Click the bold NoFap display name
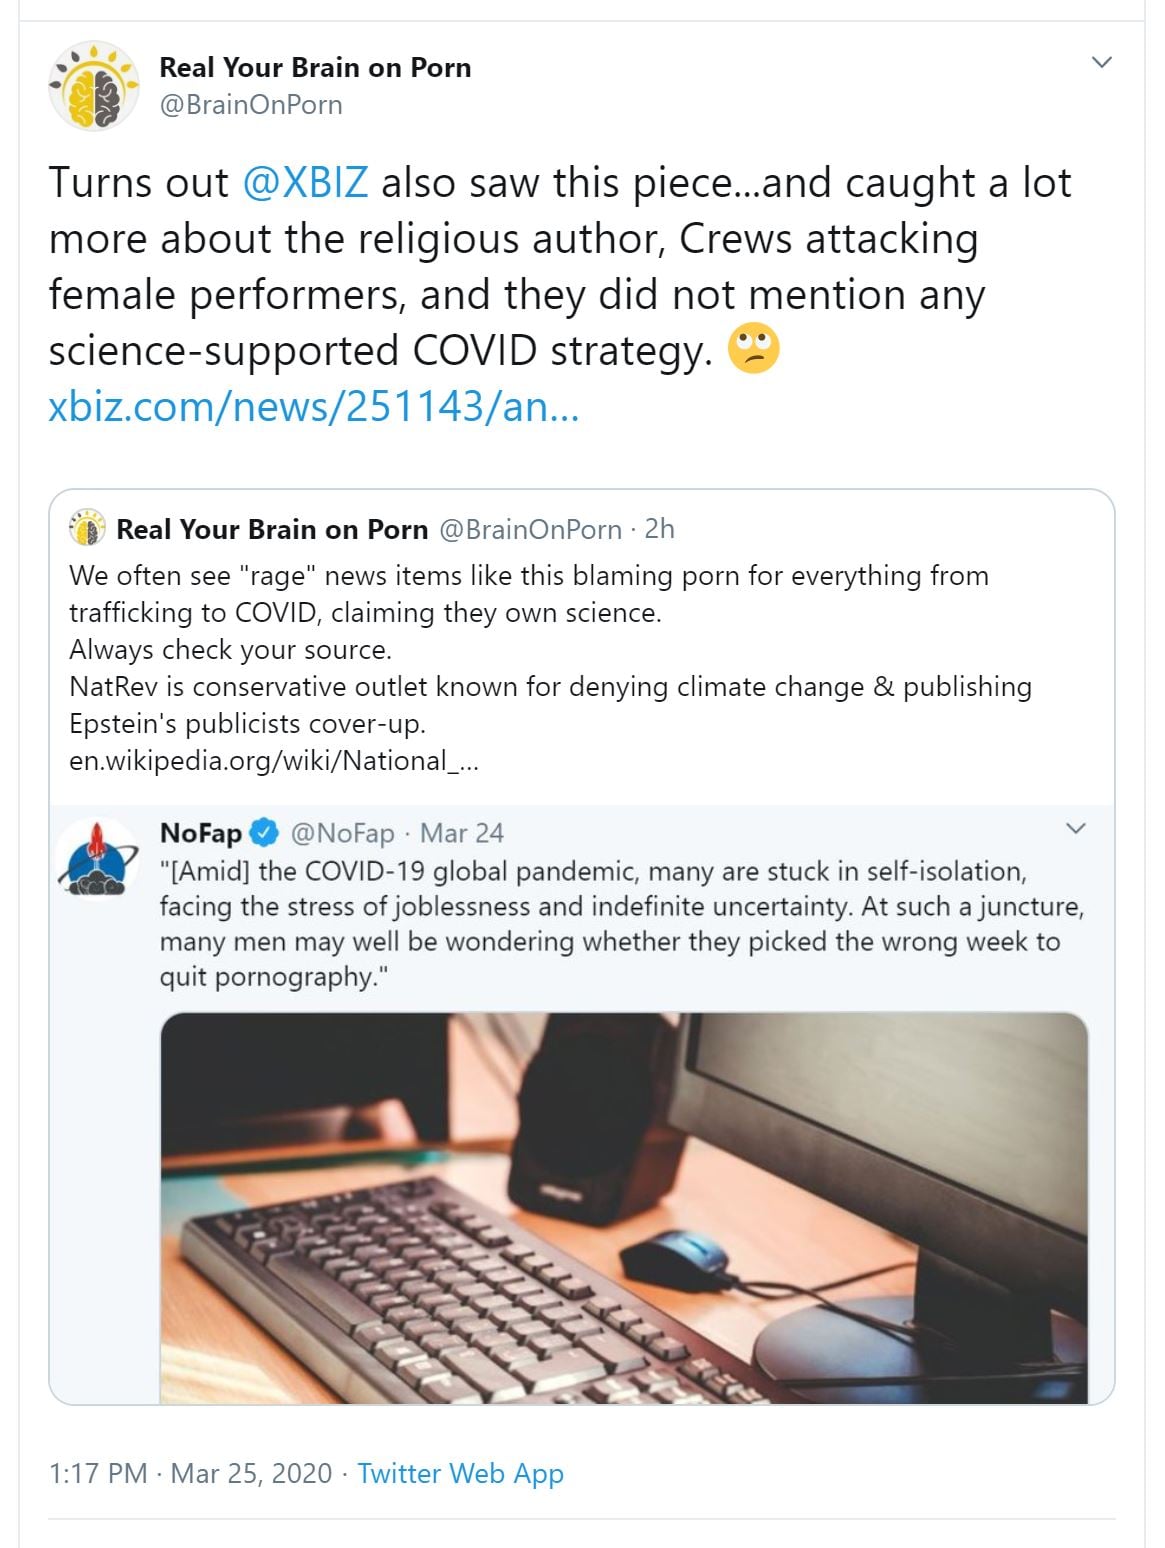 [x=200, y=833]
